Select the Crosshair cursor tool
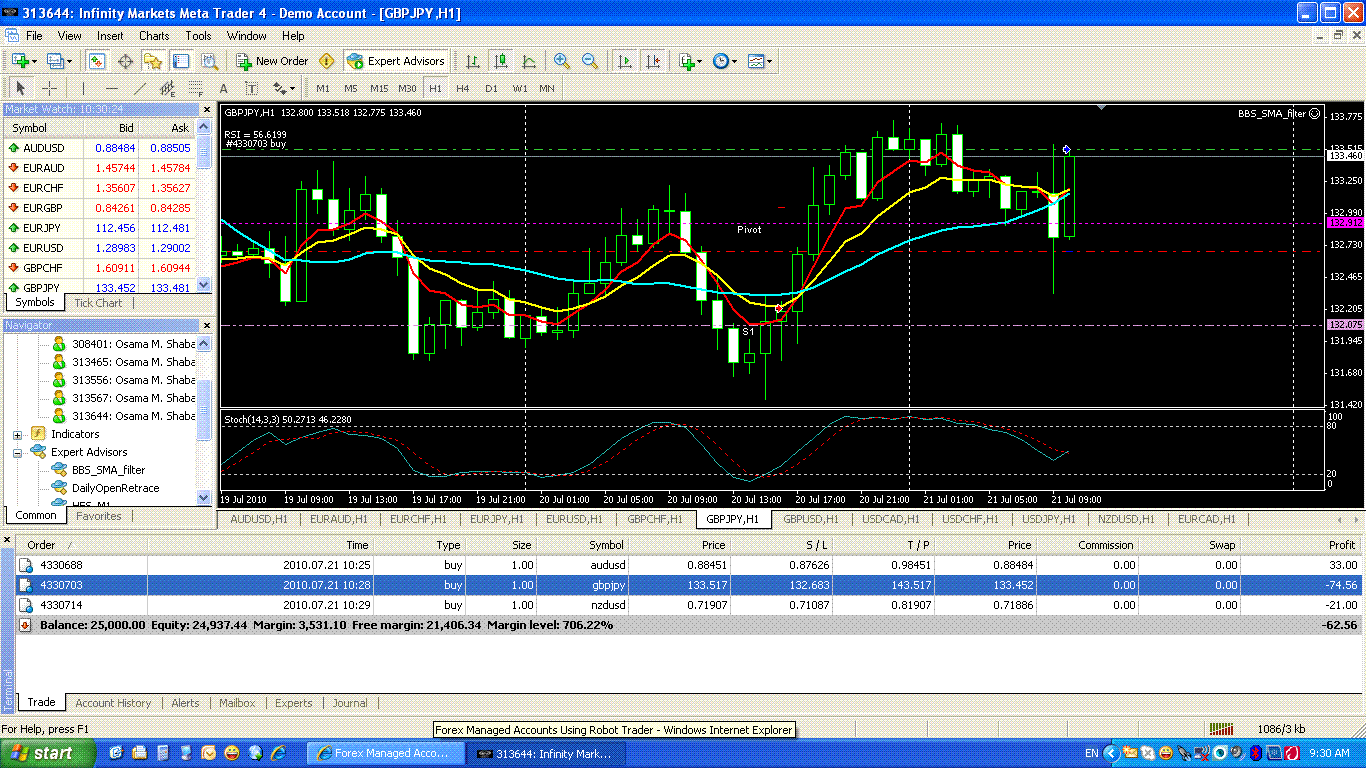The width and height of the screenshot is (1366, 768). coord(49,88)
